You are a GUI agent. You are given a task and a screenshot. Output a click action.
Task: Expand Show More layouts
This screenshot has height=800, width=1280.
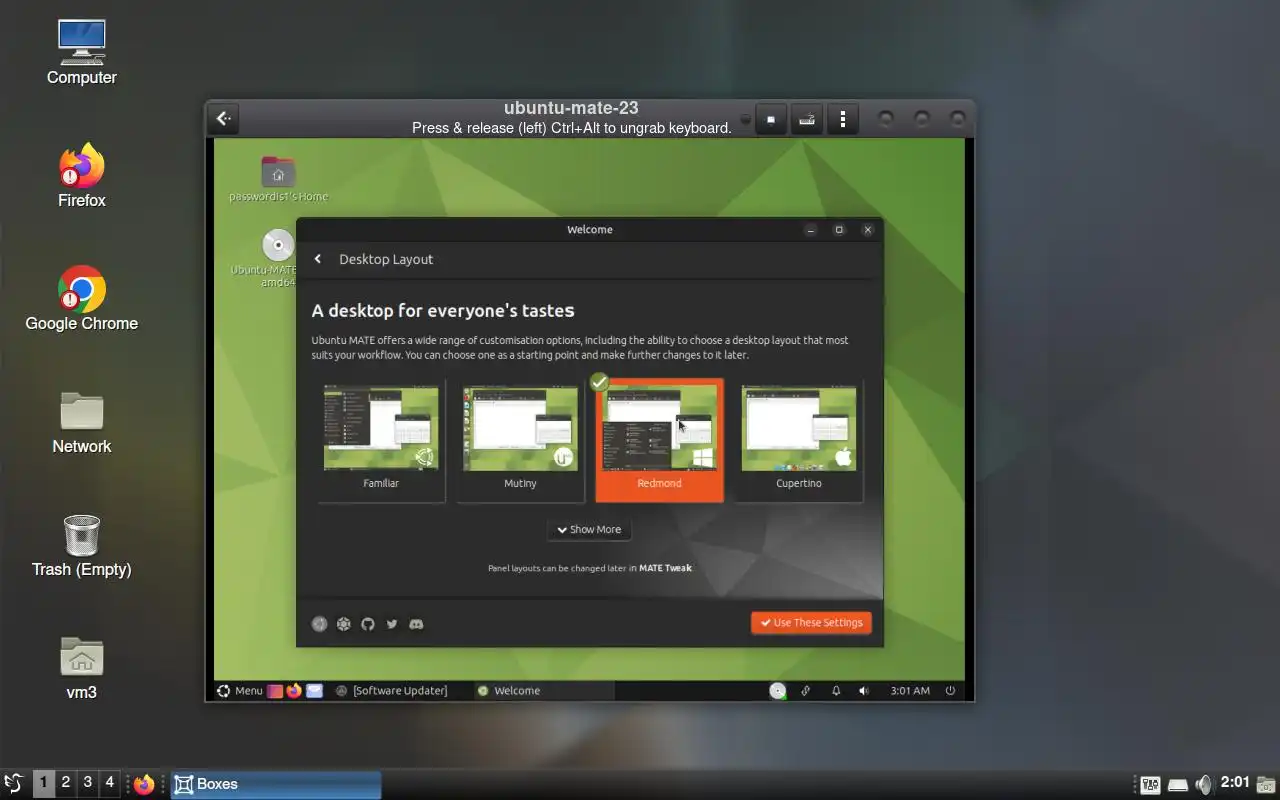589,530
